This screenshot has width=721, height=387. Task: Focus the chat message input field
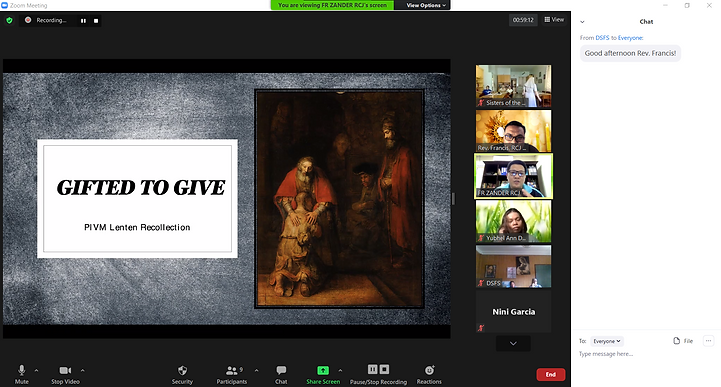coord(645,354)
